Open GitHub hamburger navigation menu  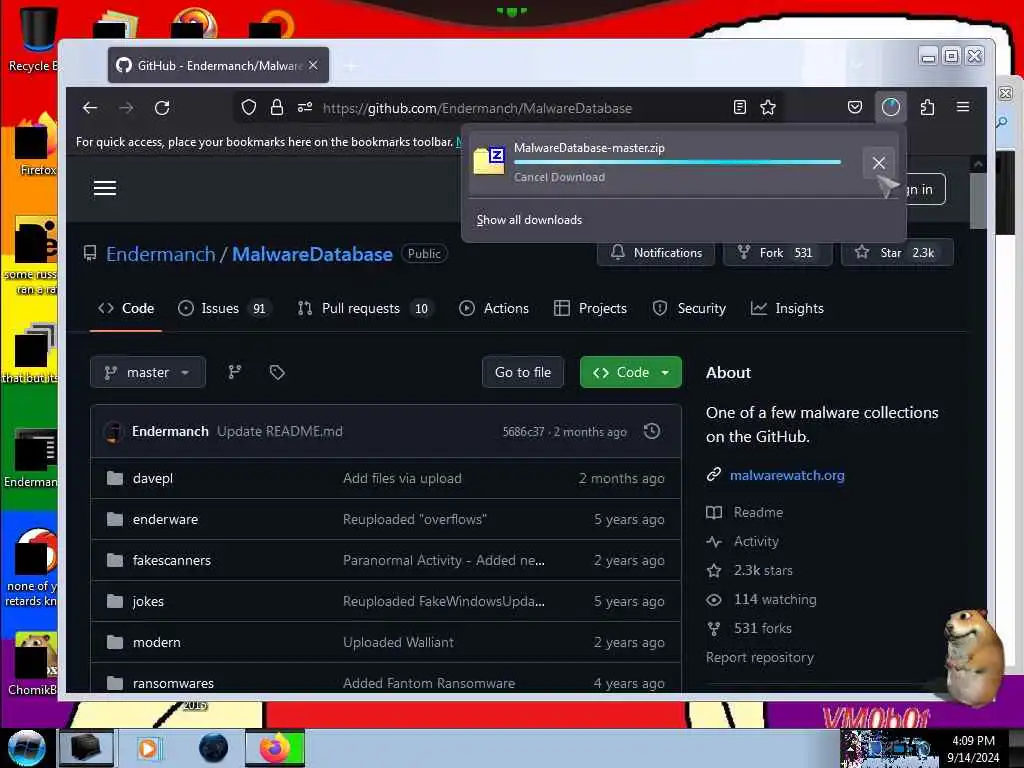coord(104,189)
